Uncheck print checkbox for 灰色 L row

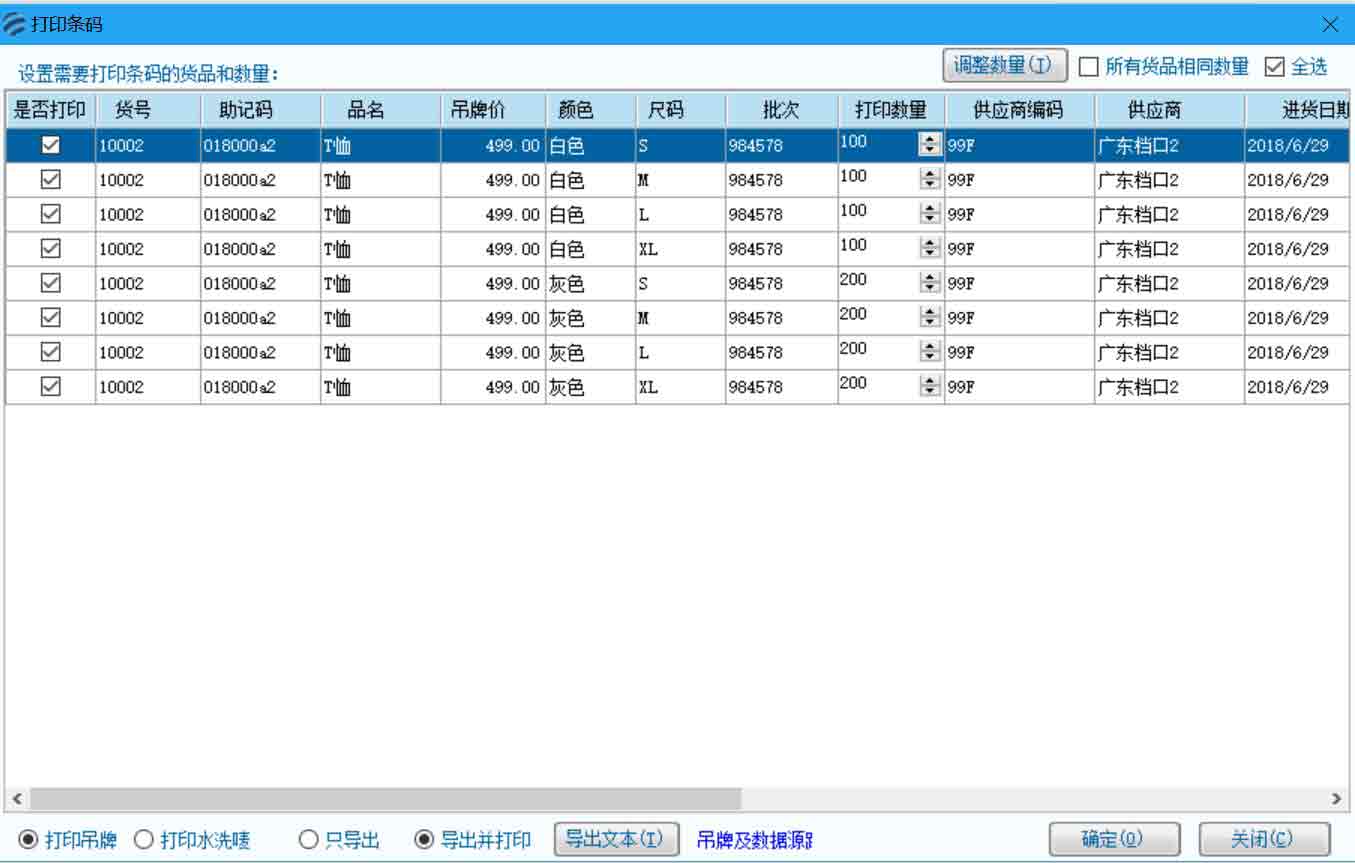50,352
